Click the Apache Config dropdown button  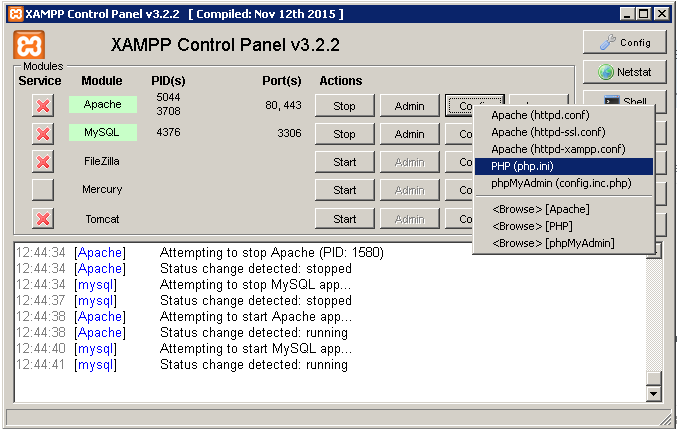[459, 106]
